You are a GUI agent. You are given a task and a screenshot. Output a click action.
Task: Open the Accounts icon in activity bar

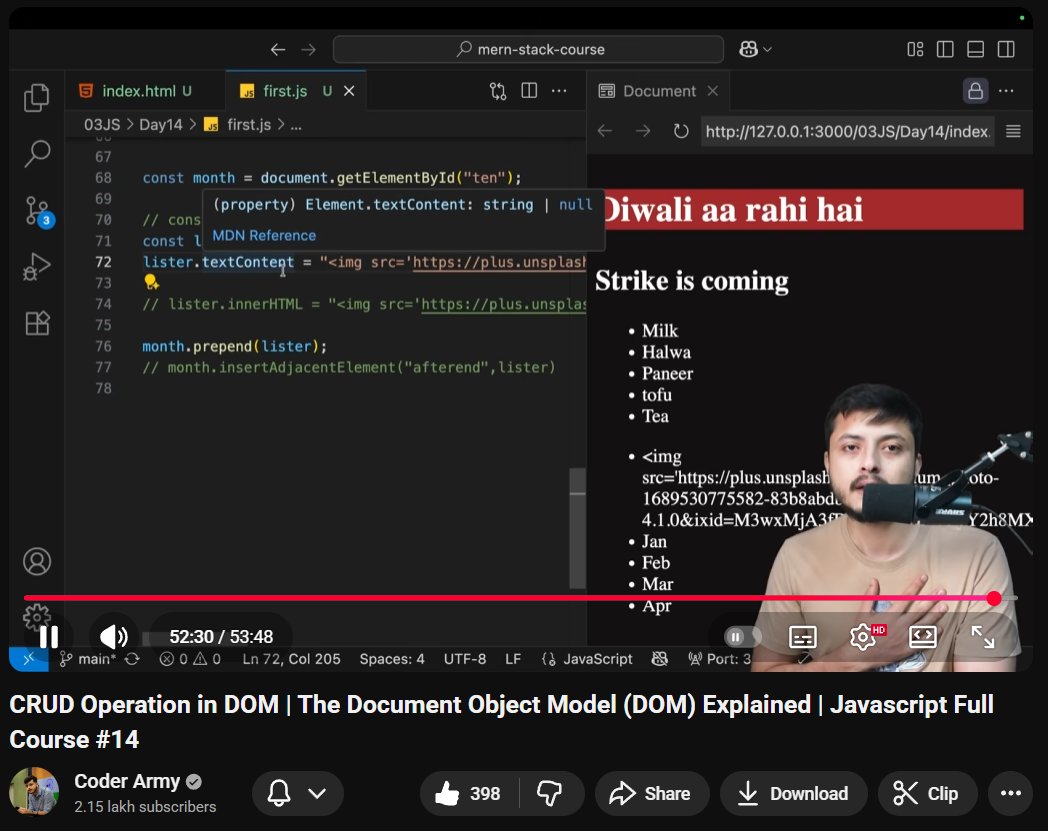coord(37,561)
